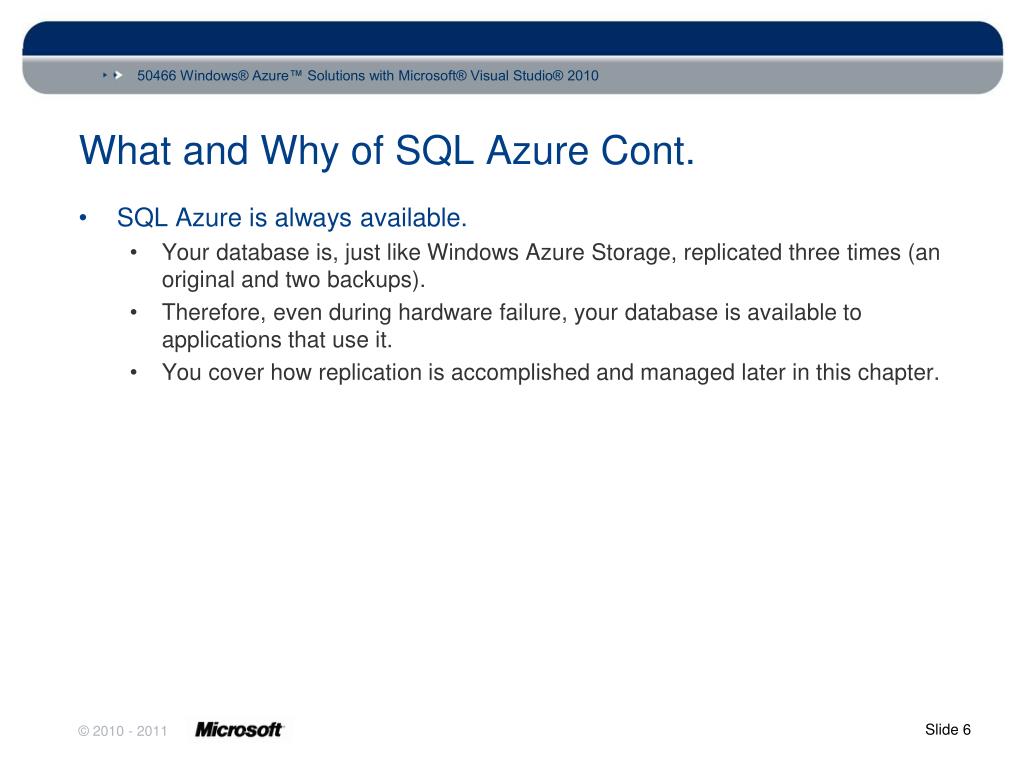Click the bullet dot before 'Your database is'
The height and width of the screenshot is (768, 1024).
pos(134,253)
